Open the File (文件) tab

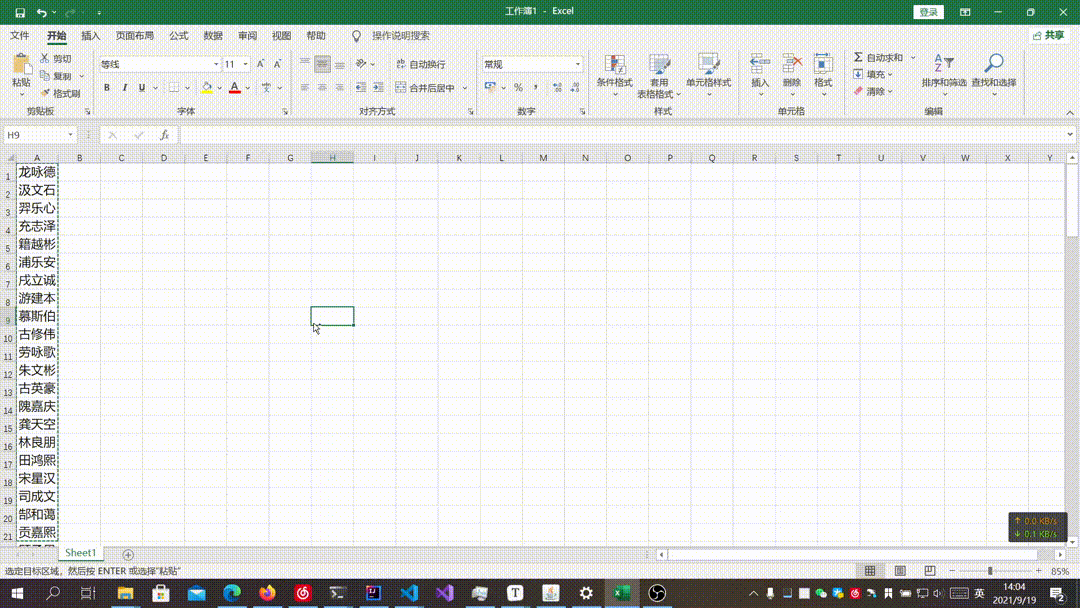19,36
